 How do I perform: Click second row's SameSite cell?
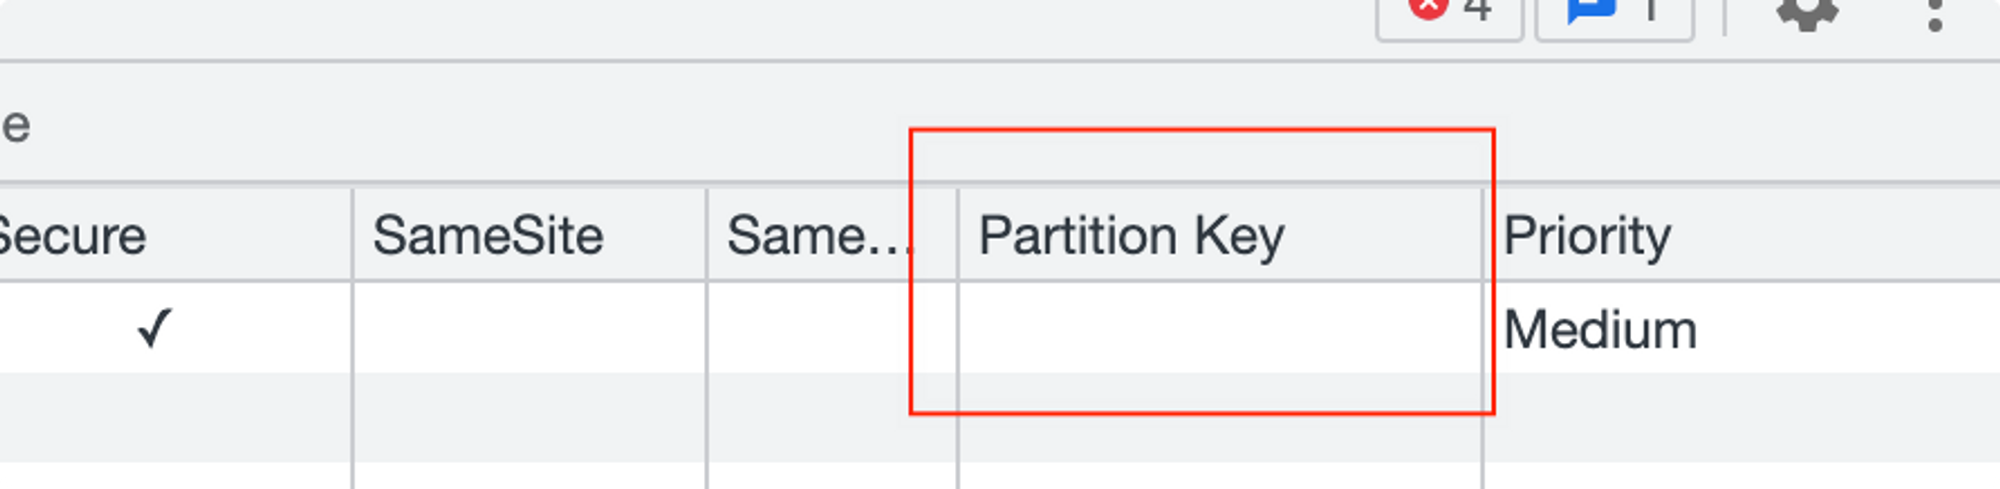[529, 417]
